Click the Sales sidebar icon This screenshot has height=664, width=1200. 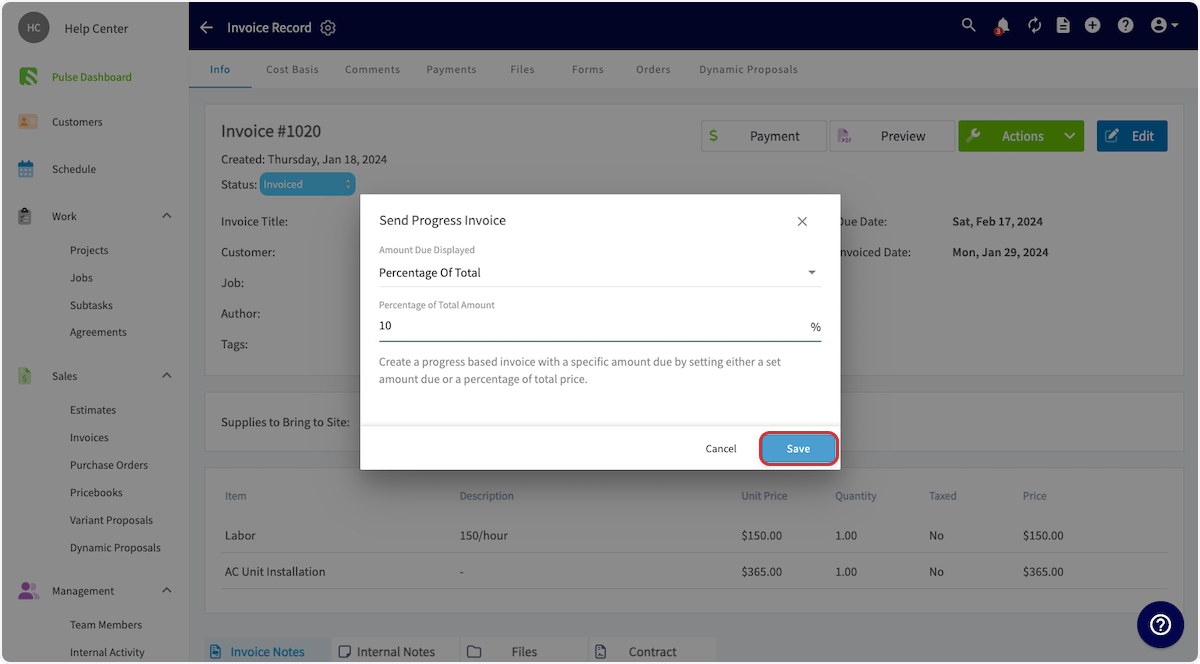26,376
